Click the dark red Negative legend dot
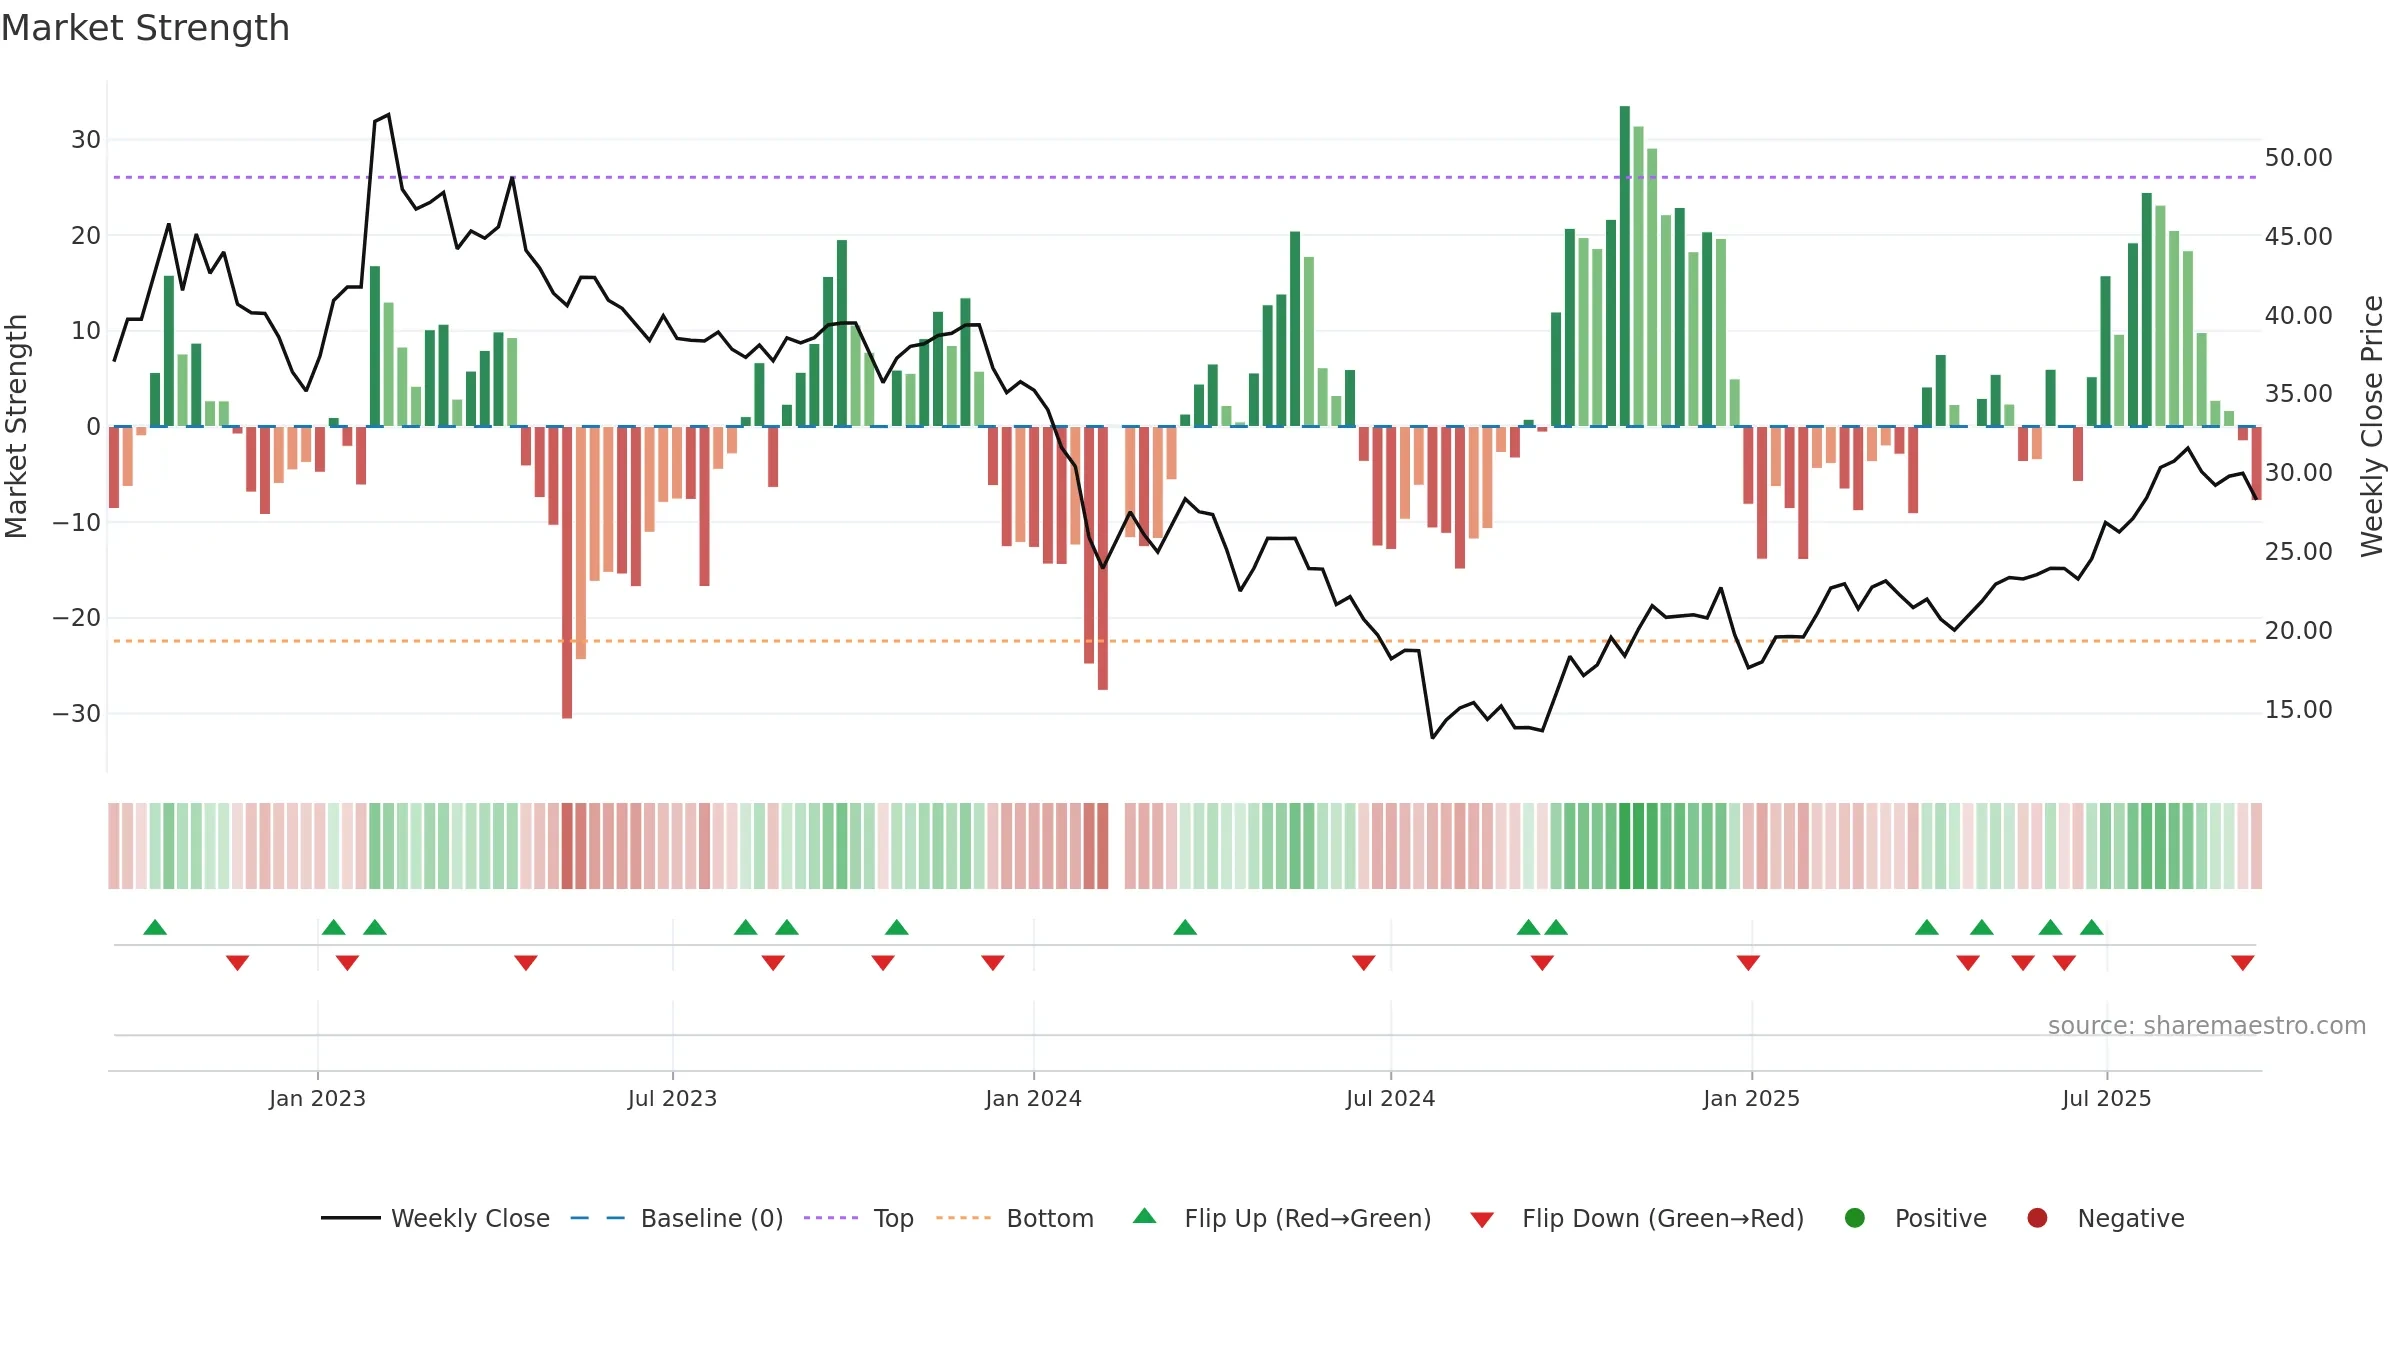Viewport: 2400px width, 1350px height. pos(2037,1218)
